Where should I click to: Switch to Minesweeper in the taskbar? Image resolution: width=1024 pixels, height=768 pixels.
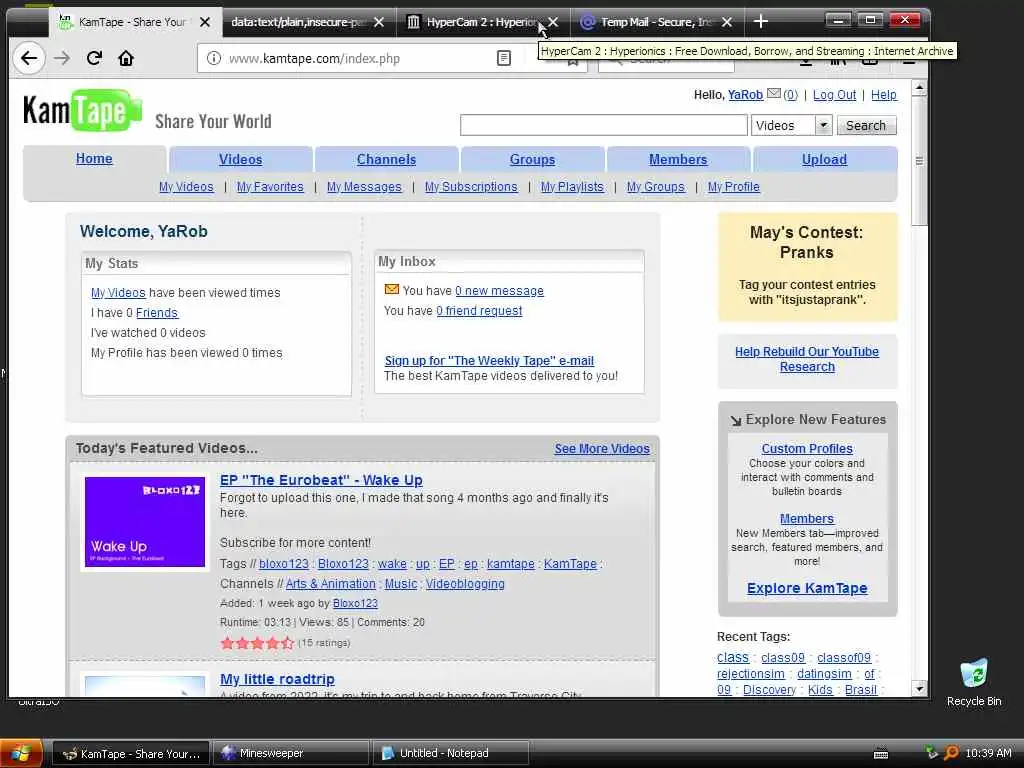[291, 753]
